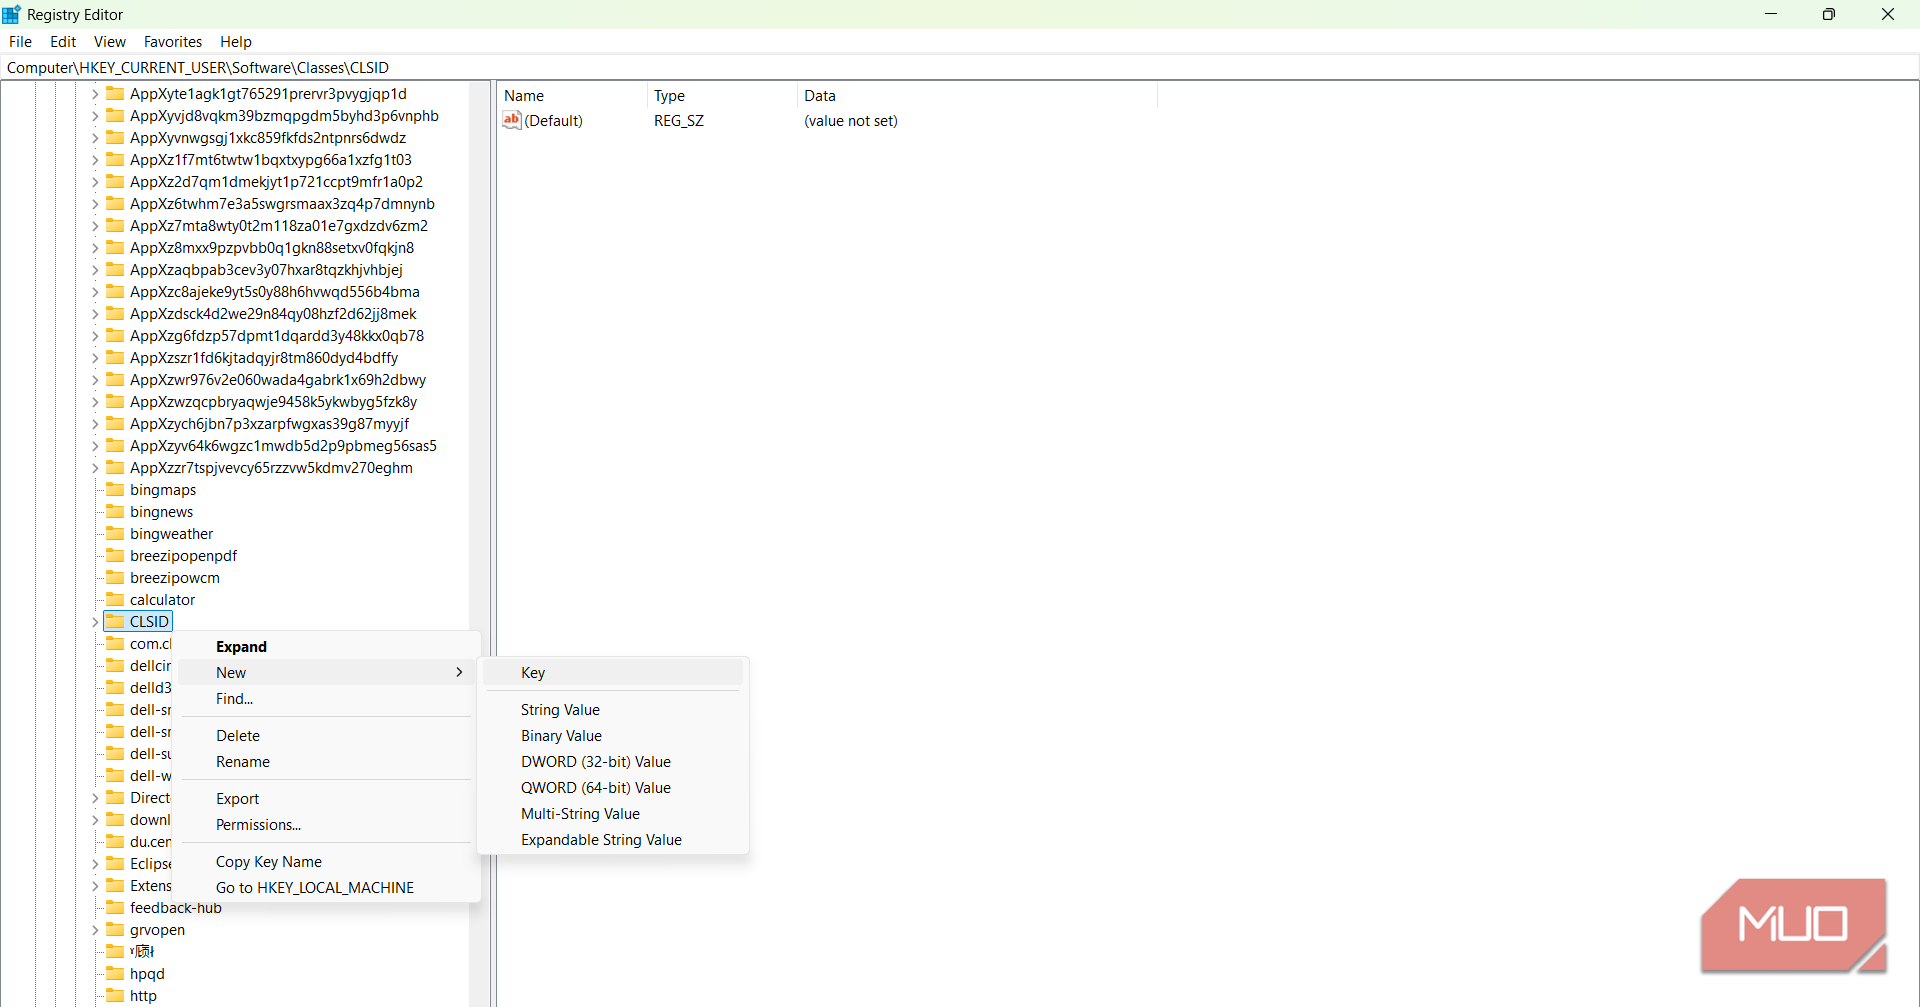Expand the Eclipse key chevron

(x=95, y=864)
